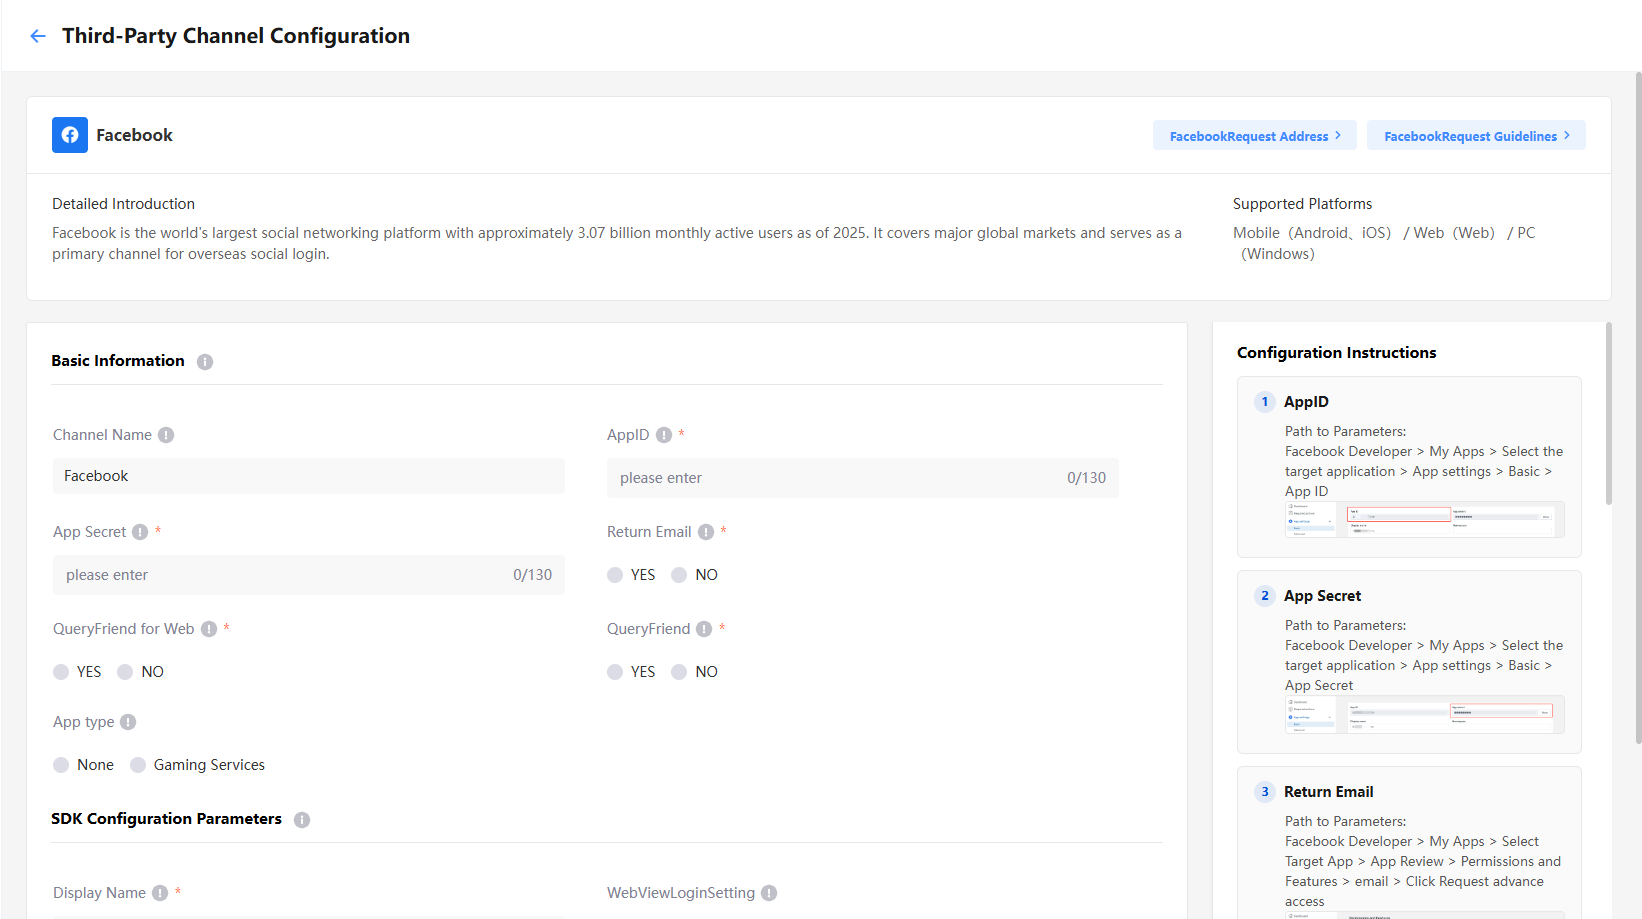Show App type info tooltip icon
This screenshot has height=919, width=1642.
click(x=128, y=722)
